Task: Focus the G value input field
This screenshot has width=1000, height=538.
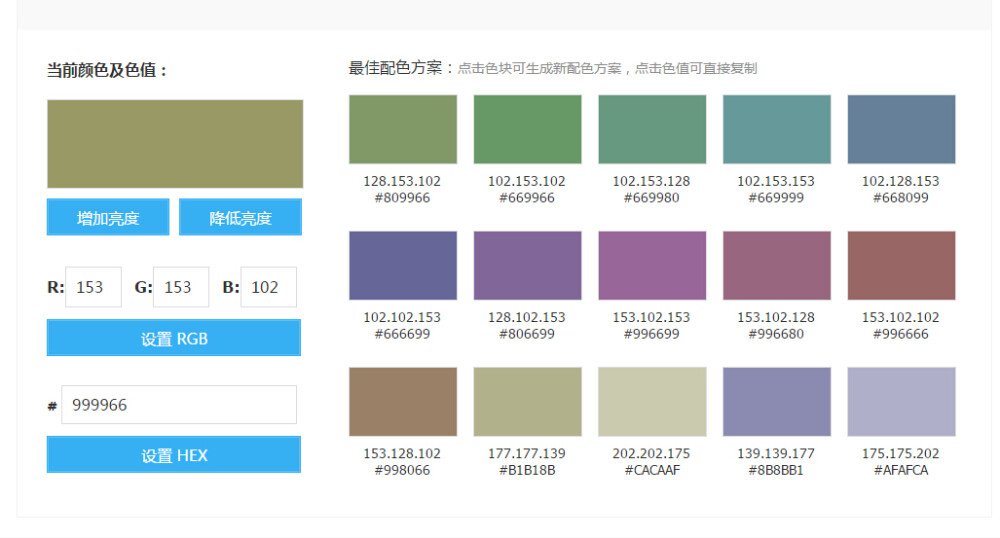Action: 181,287
